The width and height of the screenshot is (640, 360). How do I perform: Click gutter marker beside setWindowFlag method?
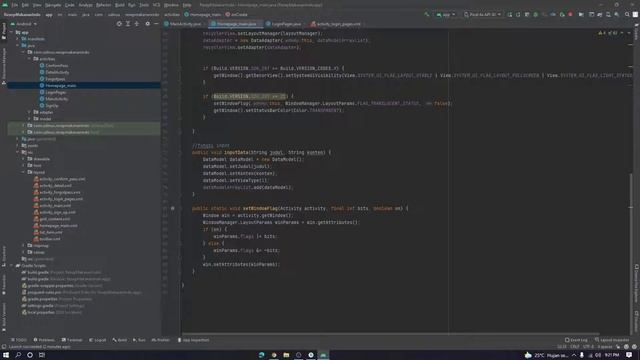pyautogui.click(x=173, y=209)
